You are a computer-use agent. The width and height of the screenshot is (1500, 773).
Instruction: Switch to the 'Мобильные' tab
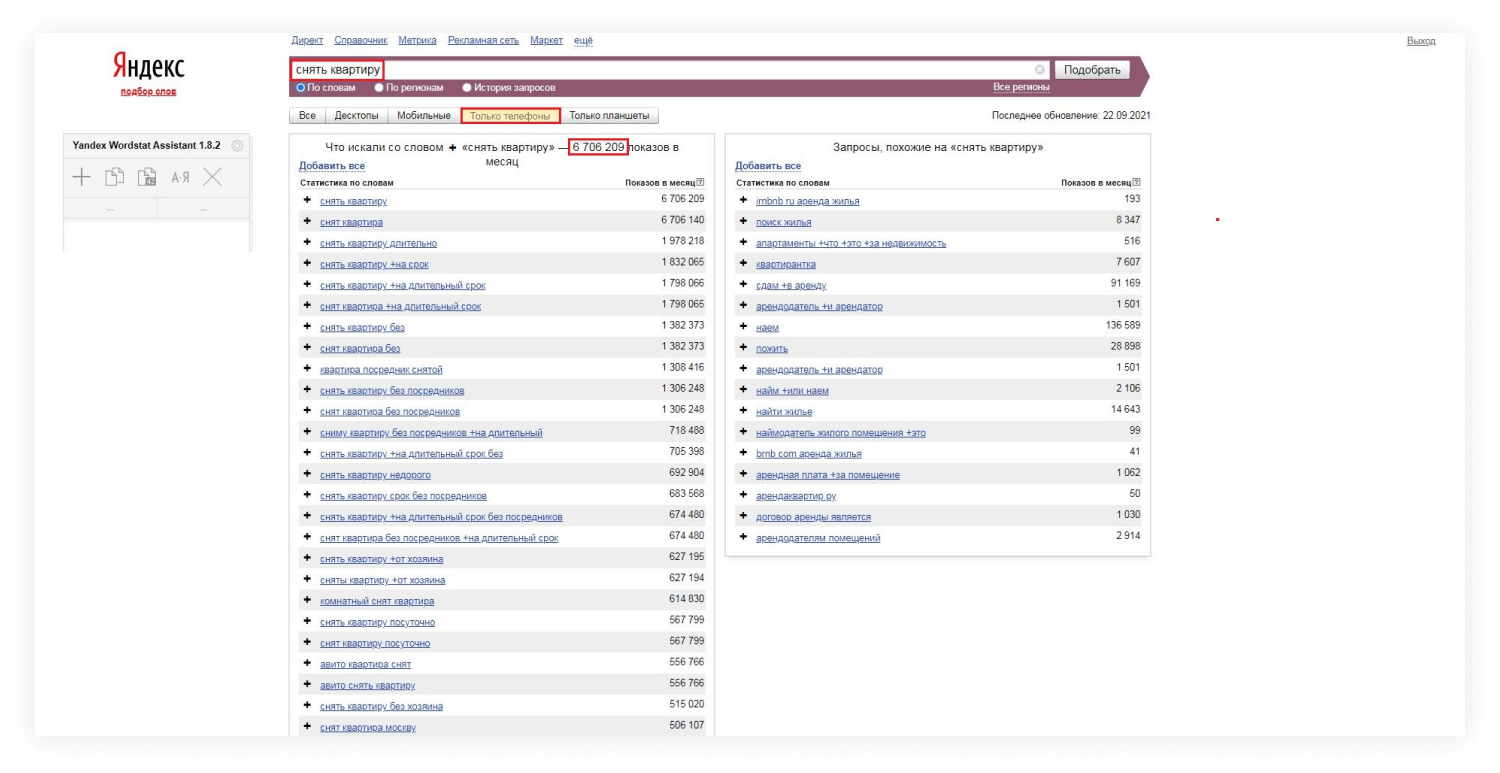(x=424, y=116)
